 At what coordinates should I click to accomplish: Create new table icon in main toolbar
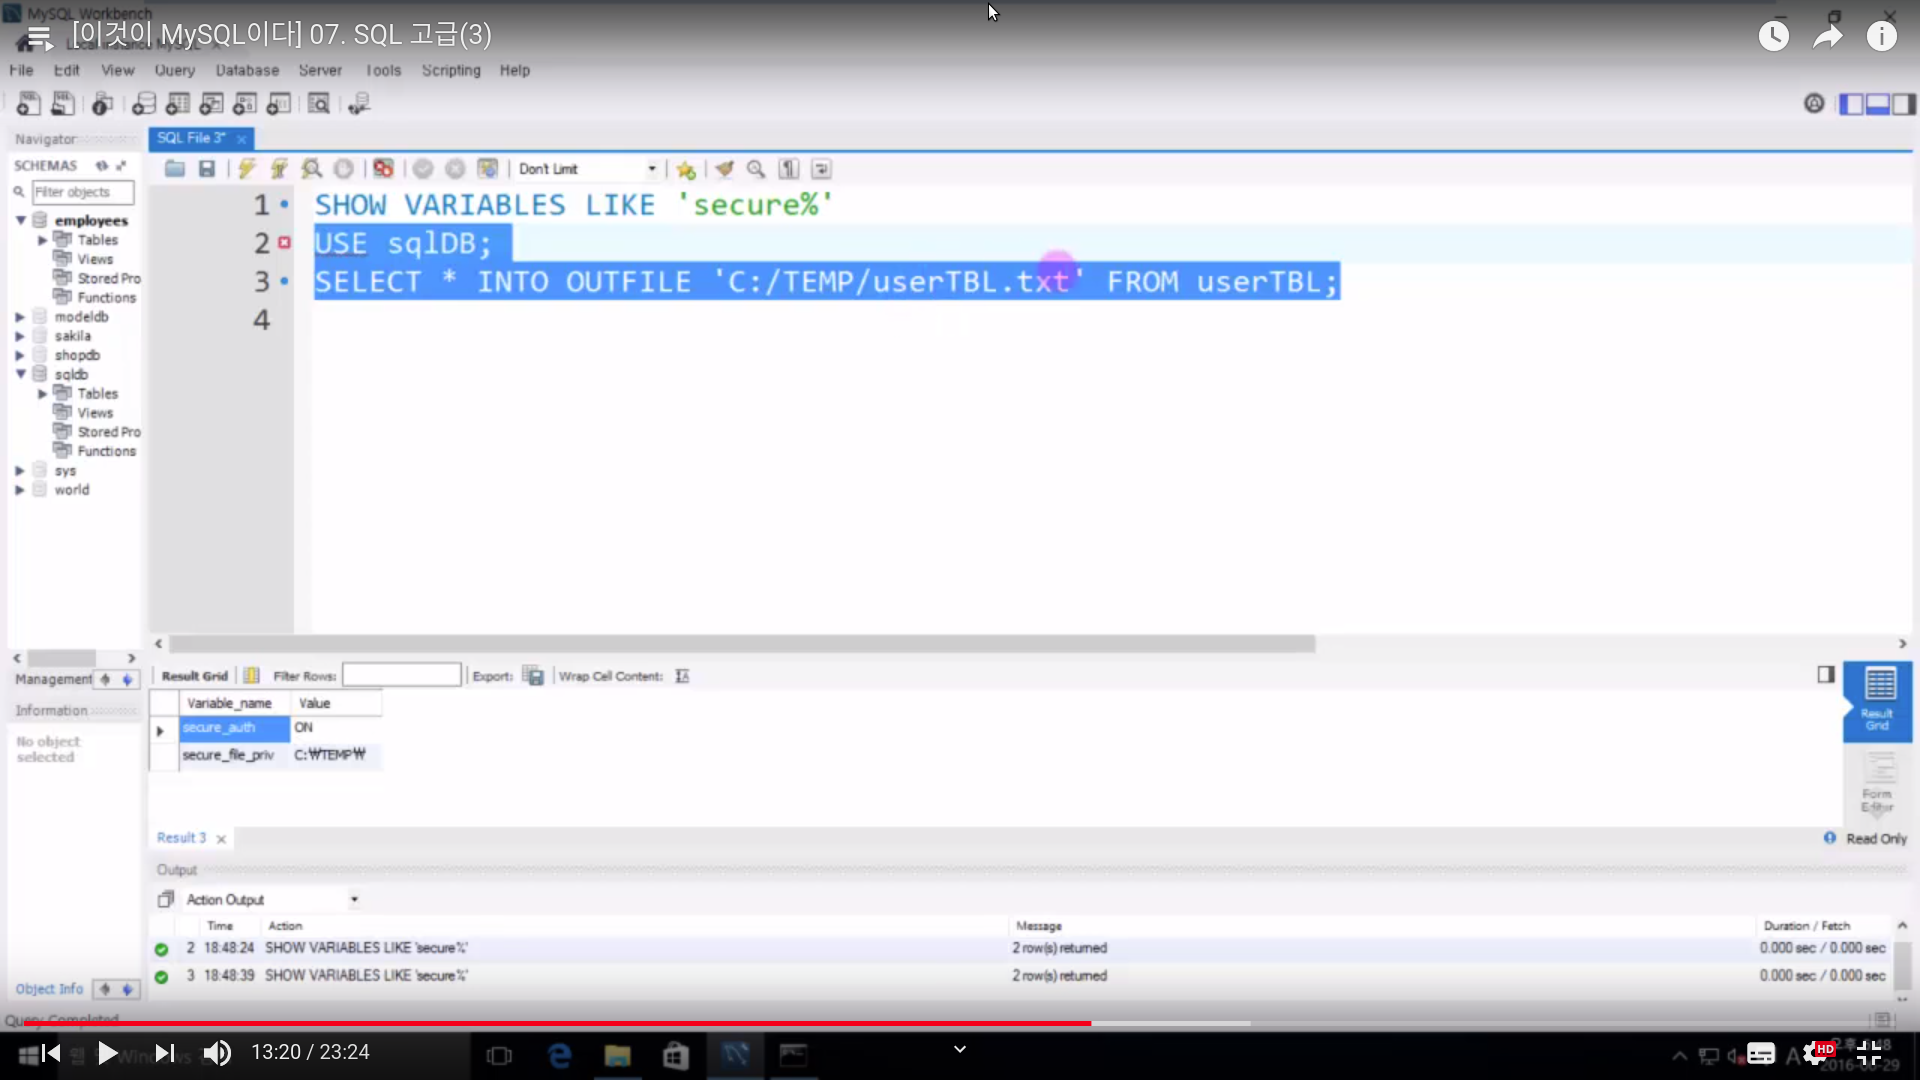point(178,103)
